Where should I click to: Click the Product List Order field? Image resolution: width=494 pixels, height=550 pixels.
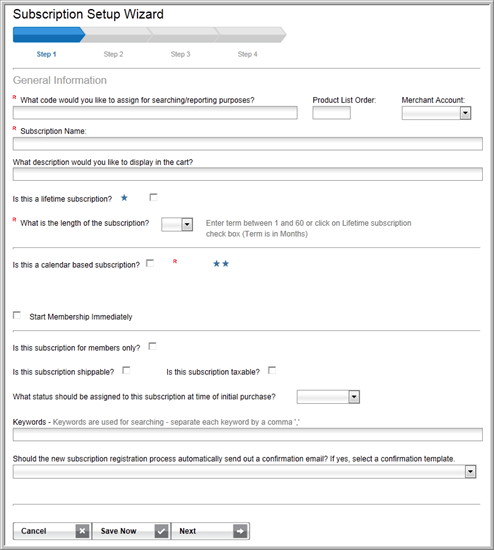332,113
